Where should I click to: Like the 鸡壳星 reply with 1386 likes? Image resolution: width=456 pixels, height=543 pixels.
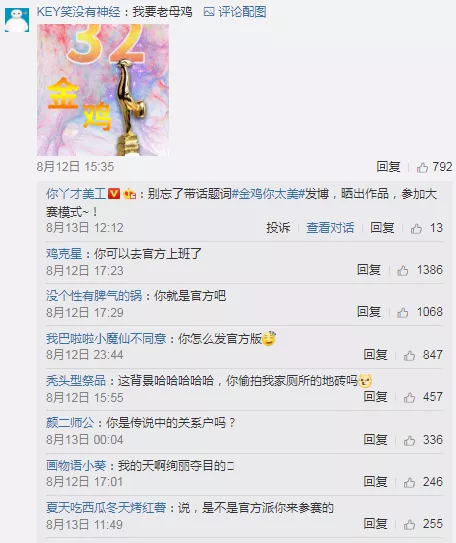point(403,270)
